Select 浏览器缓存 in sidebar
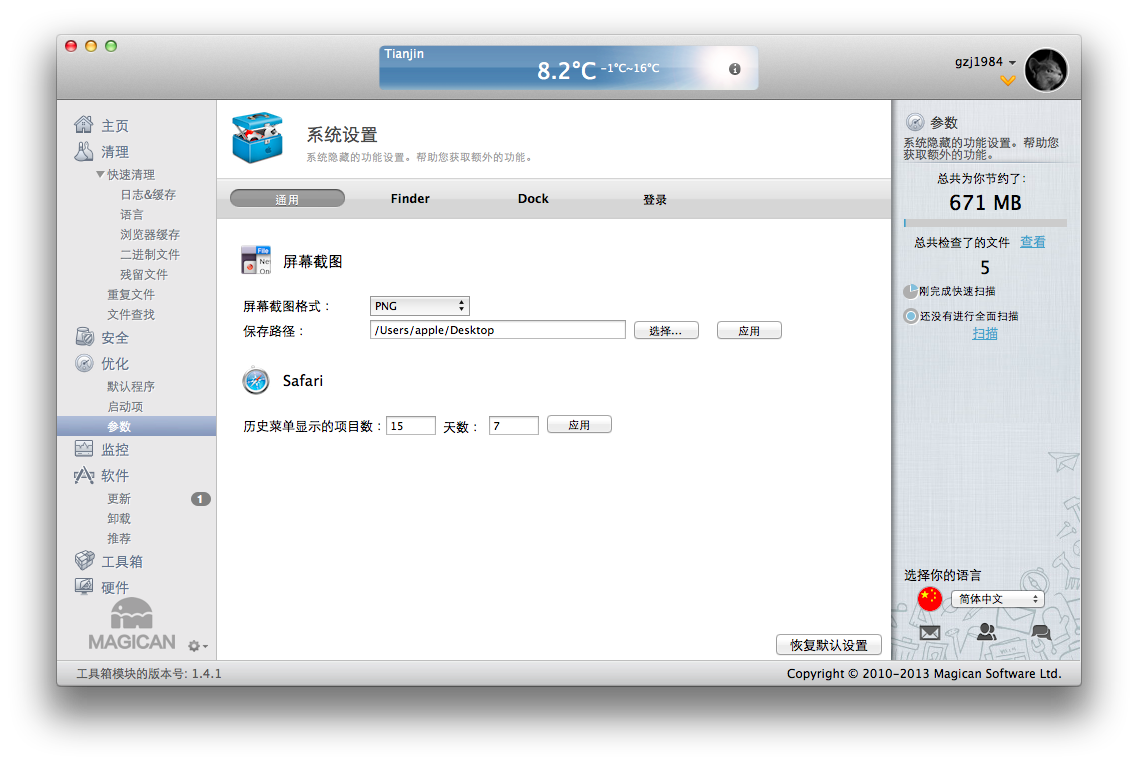The image size is (1138, 765). tap(150, 234)
